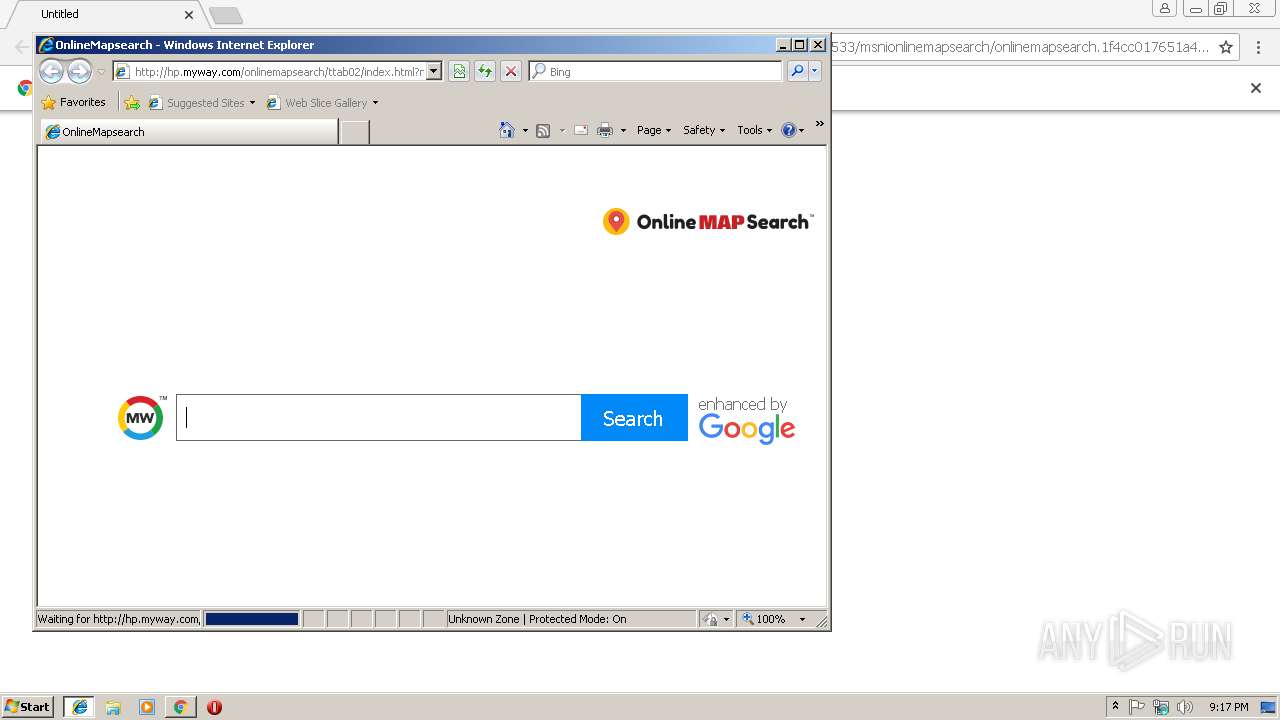Click the Chrome user profile icon

pos(1164,9)
